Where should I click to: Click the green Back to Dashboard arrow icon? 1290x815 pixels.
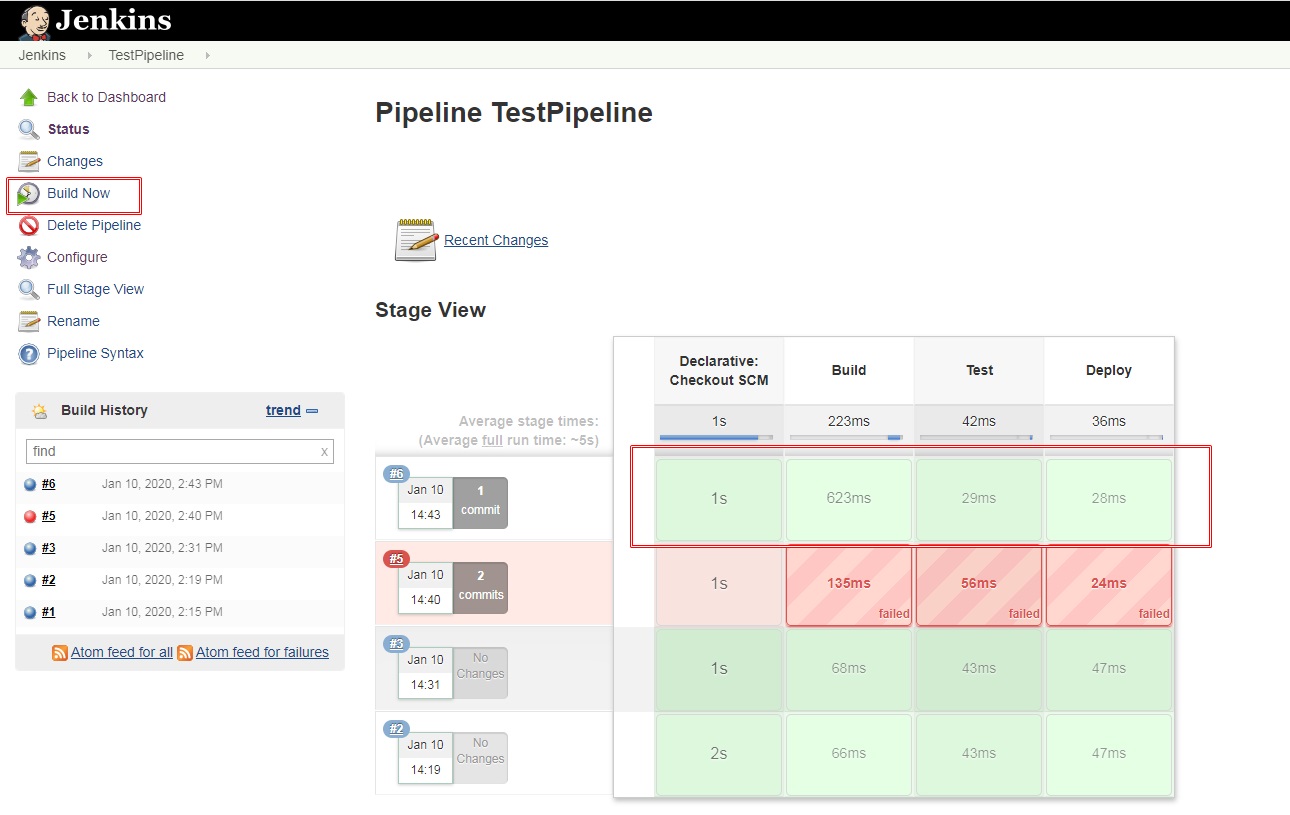tap(29, 97)
